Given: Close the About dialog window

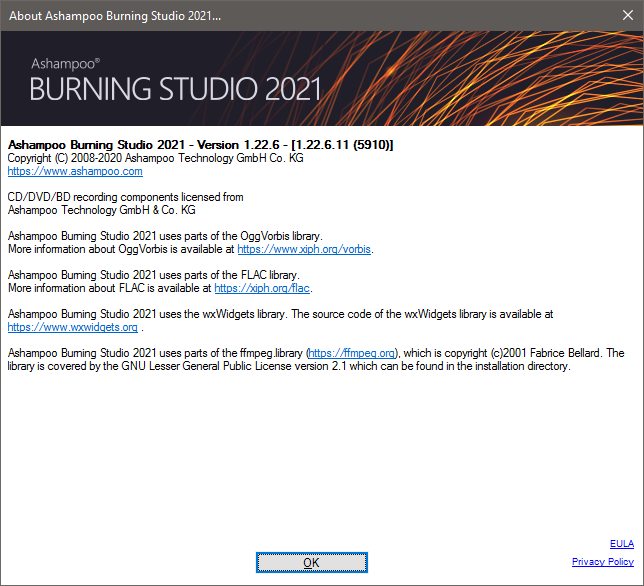Looking at the screenshot, I should coord(628,15).
